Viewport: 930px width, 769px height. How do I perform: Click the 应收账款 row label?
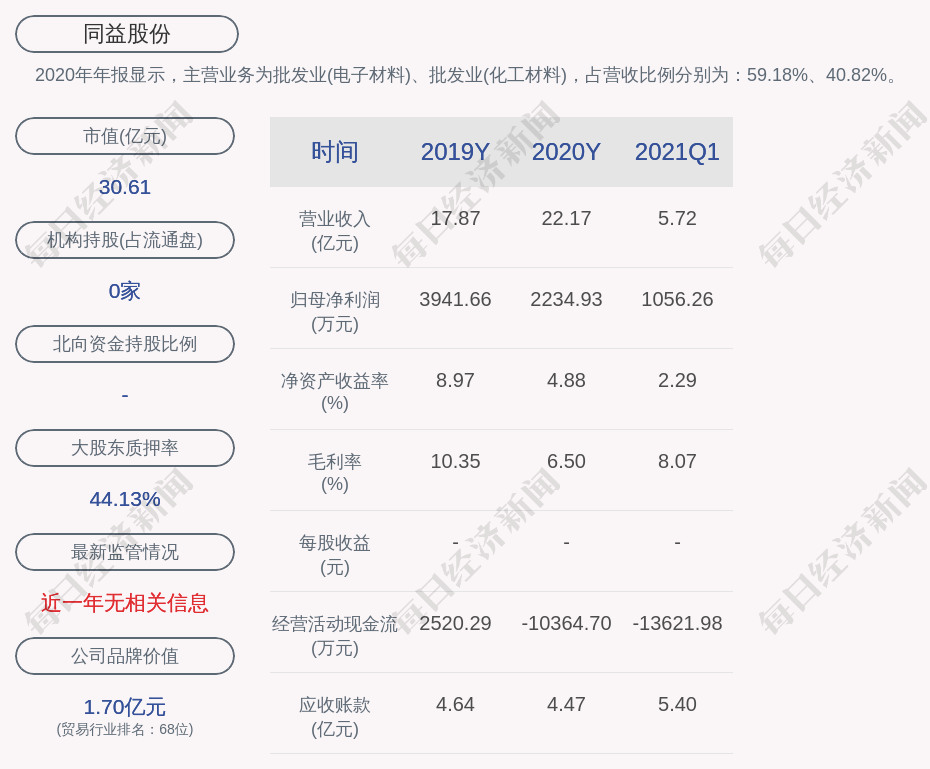(x=335, y=716)
